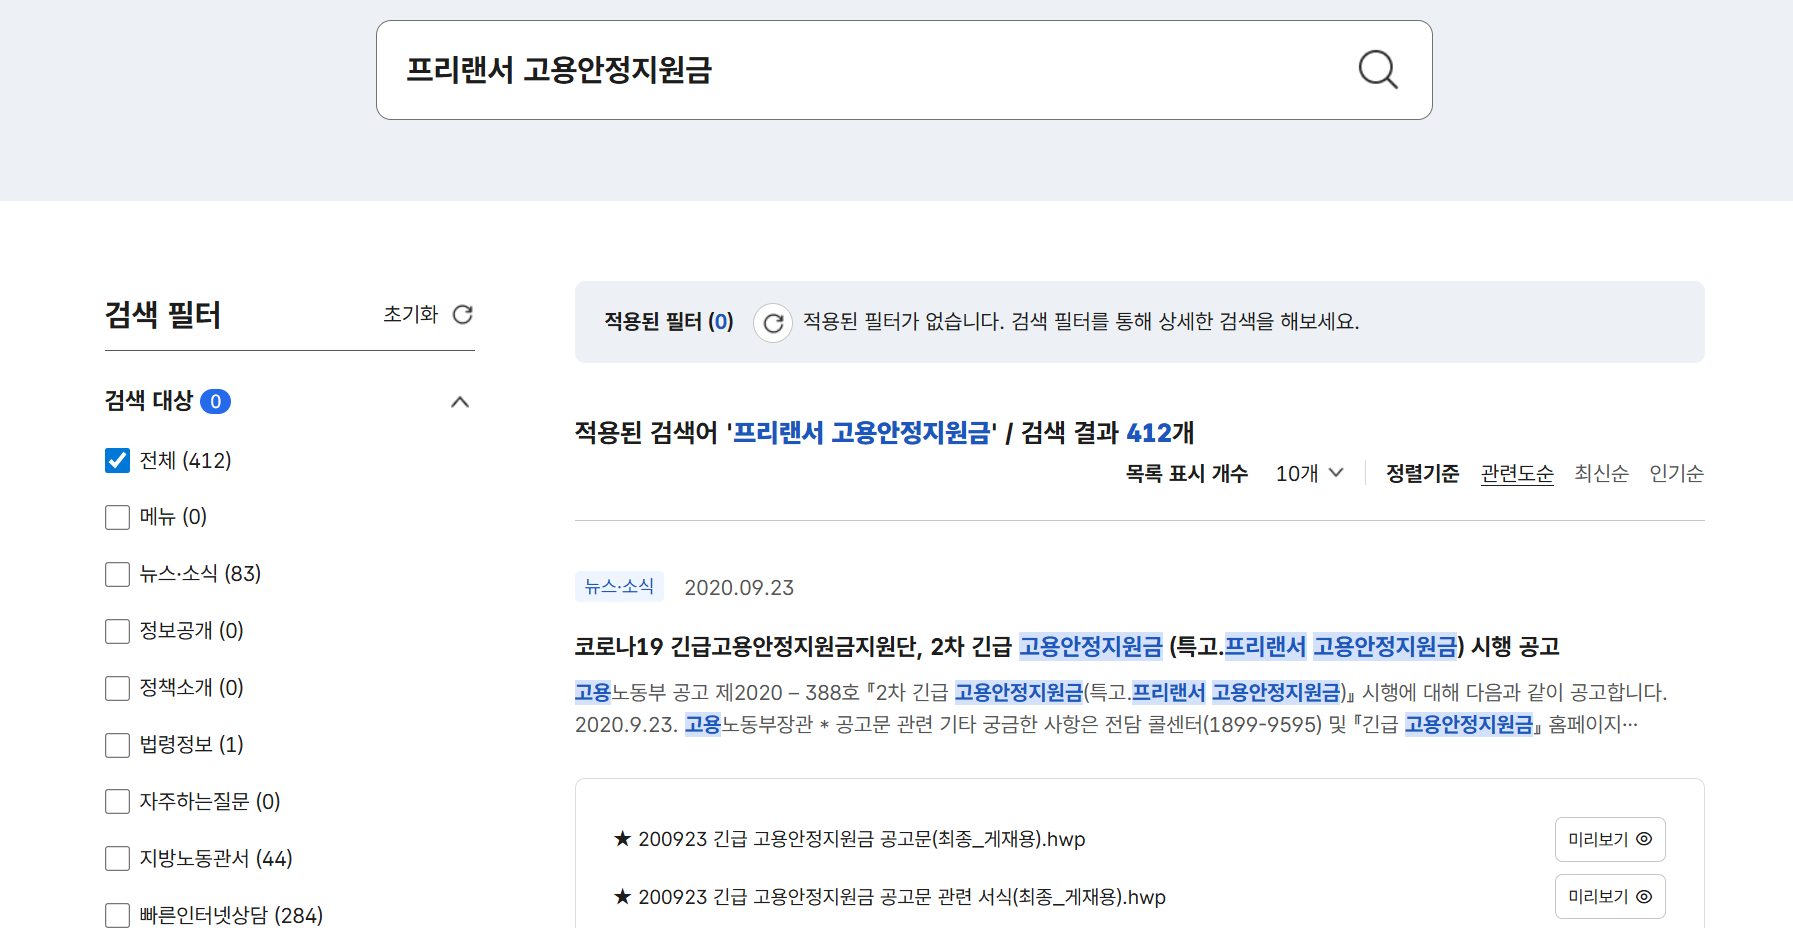The height and width of the screenshot is (928, 1793).
Task: Check the 메뉴 (0) checkbox
Action: pos(118,517)
